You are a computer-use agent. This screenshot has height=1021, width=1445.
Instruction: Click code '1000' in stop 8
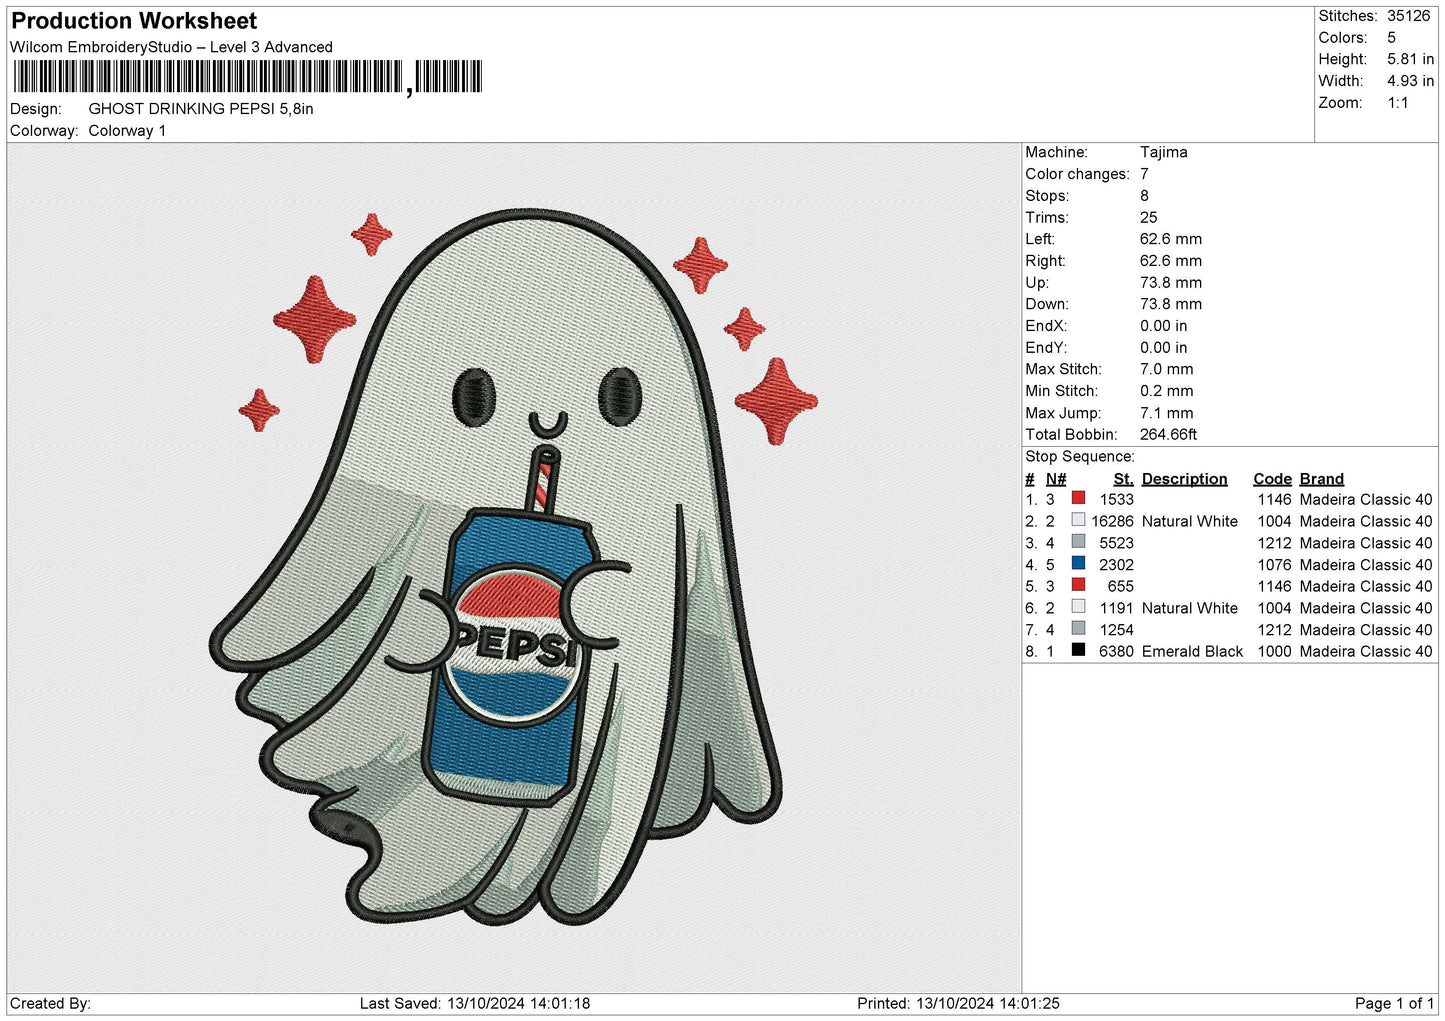point(1274,651)
